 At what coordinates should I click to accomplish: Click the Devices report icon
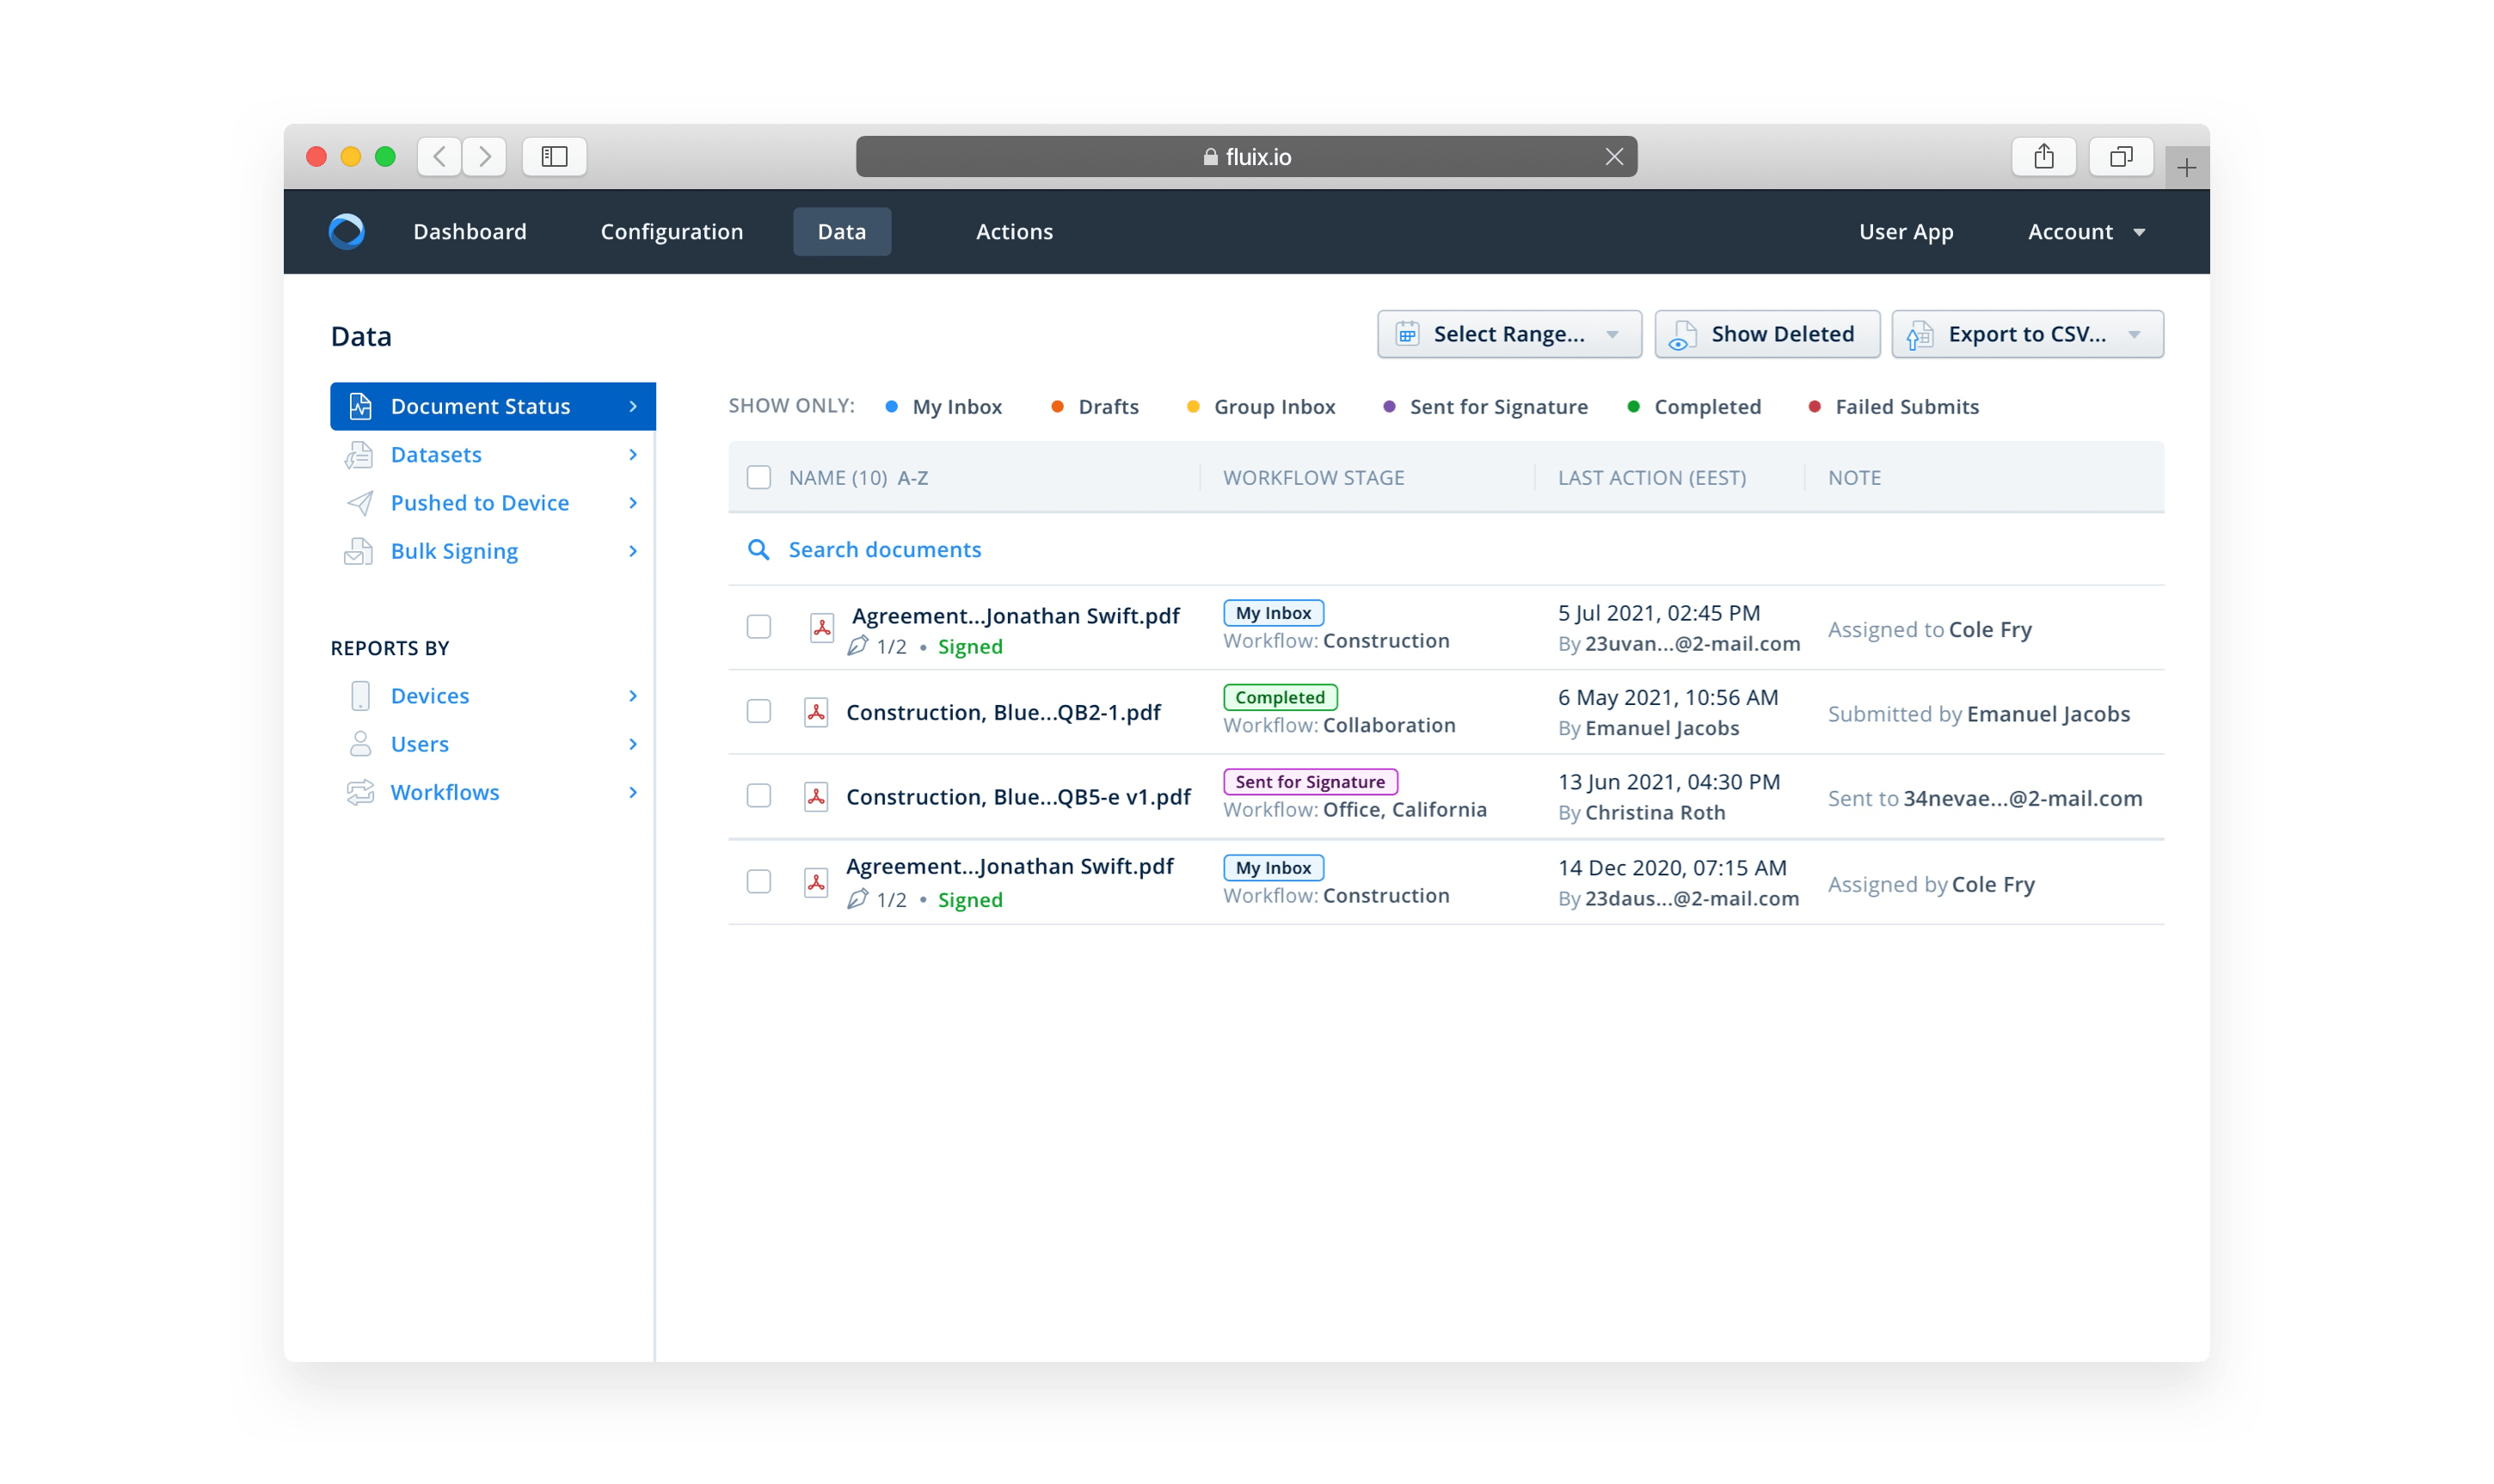[360, 696]
